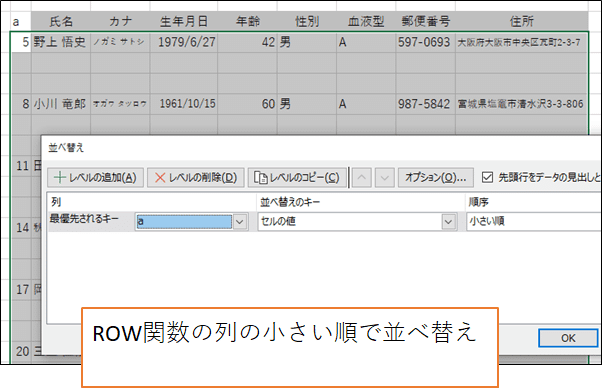
Task: Select the 郵便番号 header cell
Action: tap(425, 21)
